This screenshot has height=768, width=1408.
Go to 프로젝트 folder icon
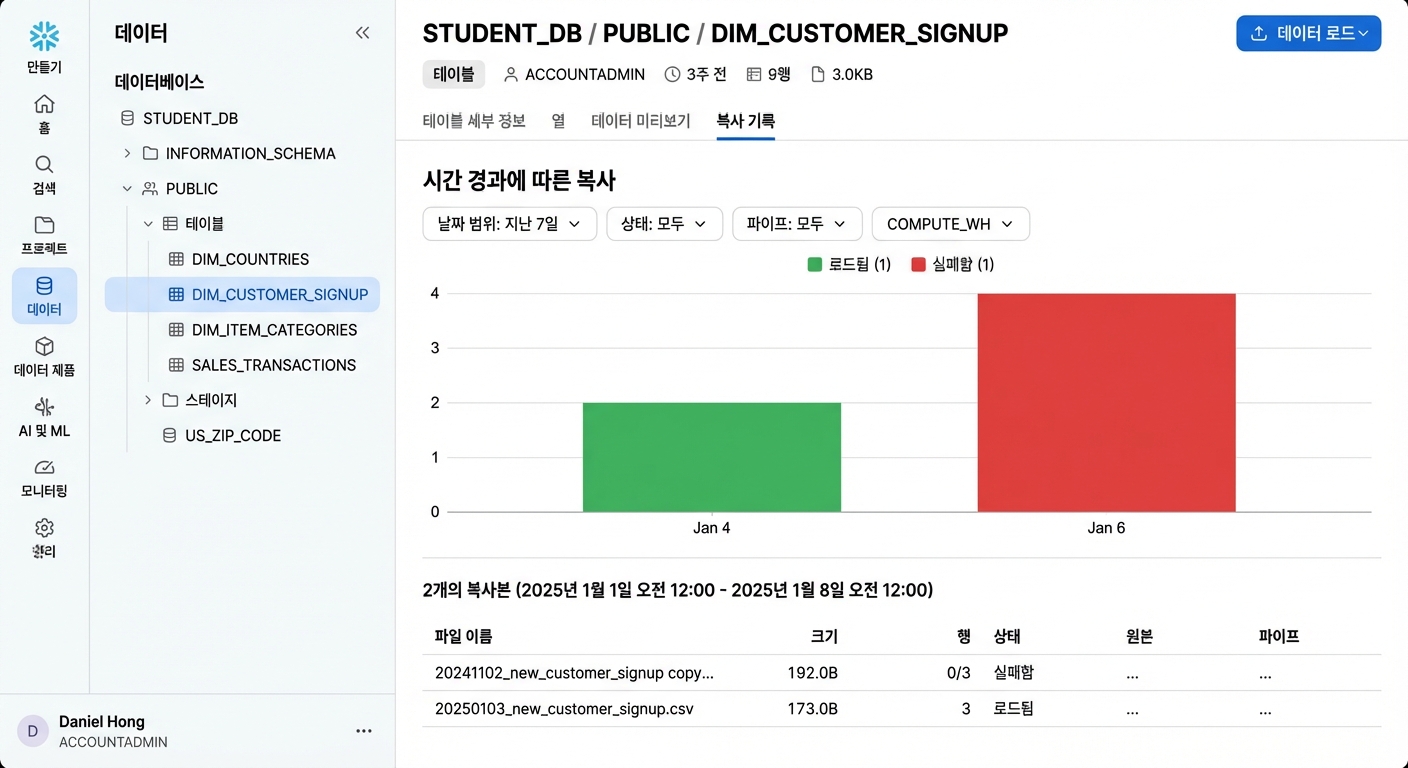tap(44, 225)
